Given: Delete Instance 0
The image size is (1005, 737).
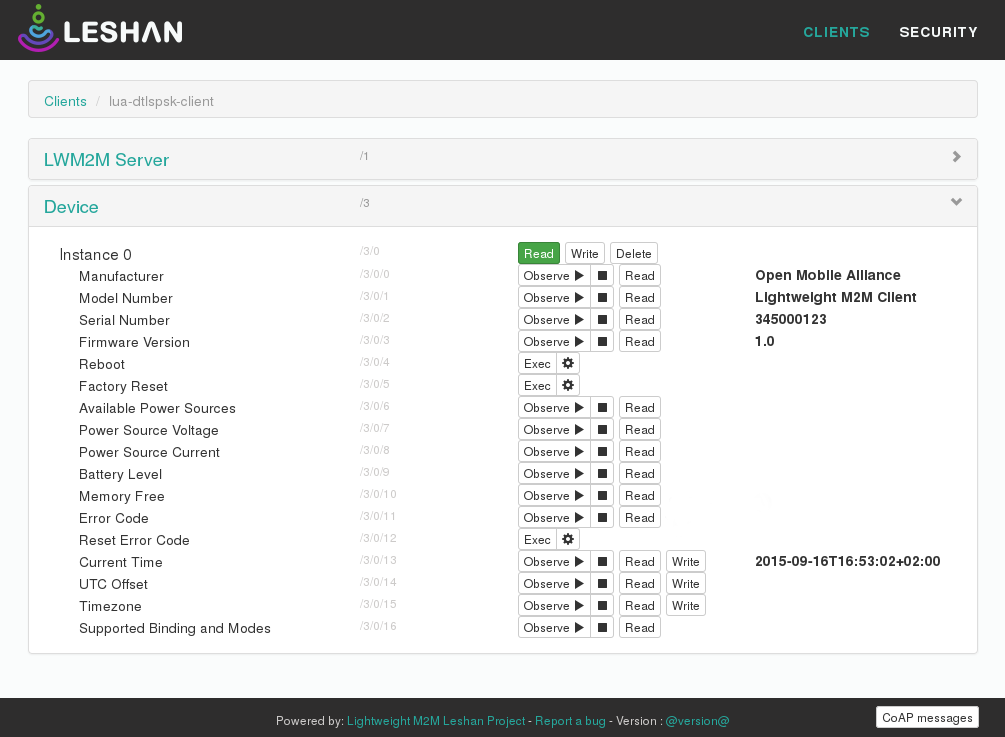Looking at the screenshot, I should (633, 253).
